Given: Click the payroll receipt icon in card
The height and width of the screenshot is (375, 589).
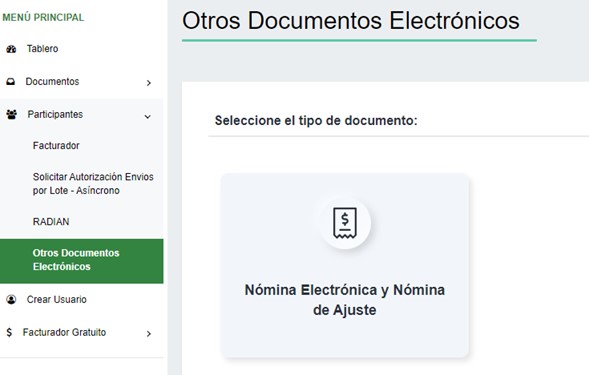Looking at the screenshot, I should (345, 223).
